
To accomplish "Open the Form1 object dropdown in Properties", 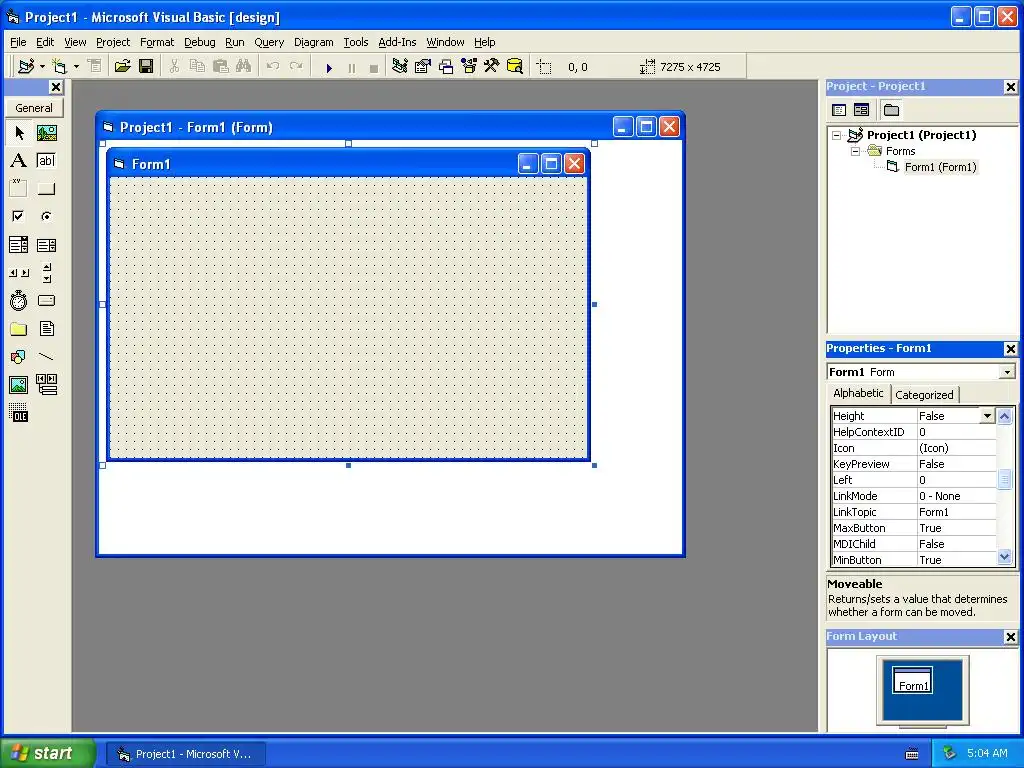I will click(1007, 372).
